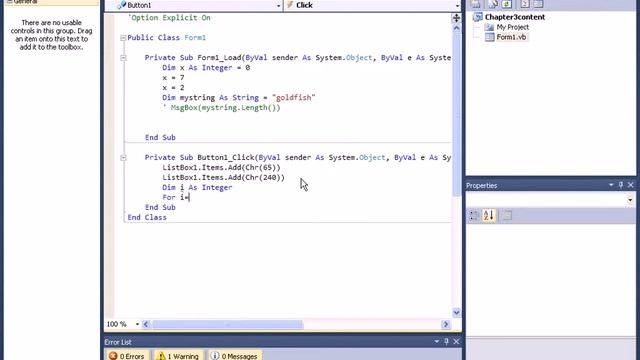The width and height of the screenshot is (640, 360).
Task: Click the Refresh icon in Solution Explorer toolbar
Action: (x=507, y=4)
